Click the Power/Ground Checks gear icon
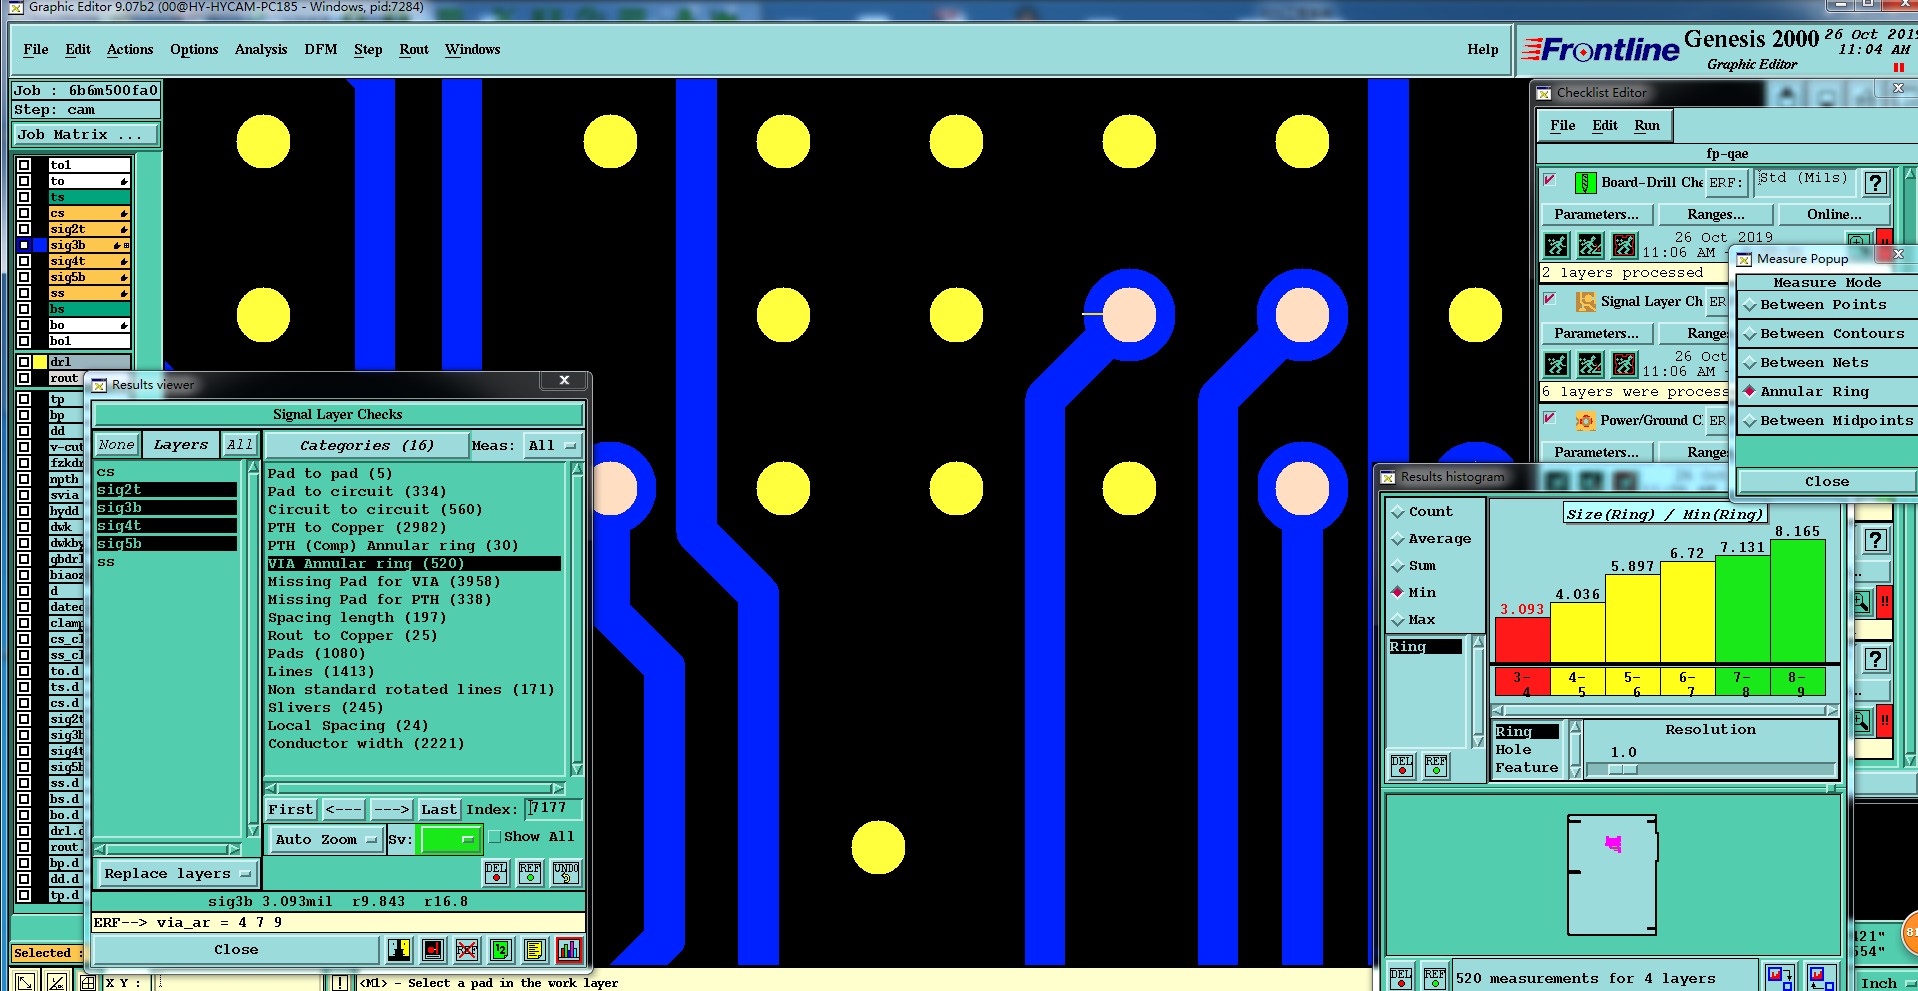This screenshot has width=1918, height=991. click(x=1585, y=421)
